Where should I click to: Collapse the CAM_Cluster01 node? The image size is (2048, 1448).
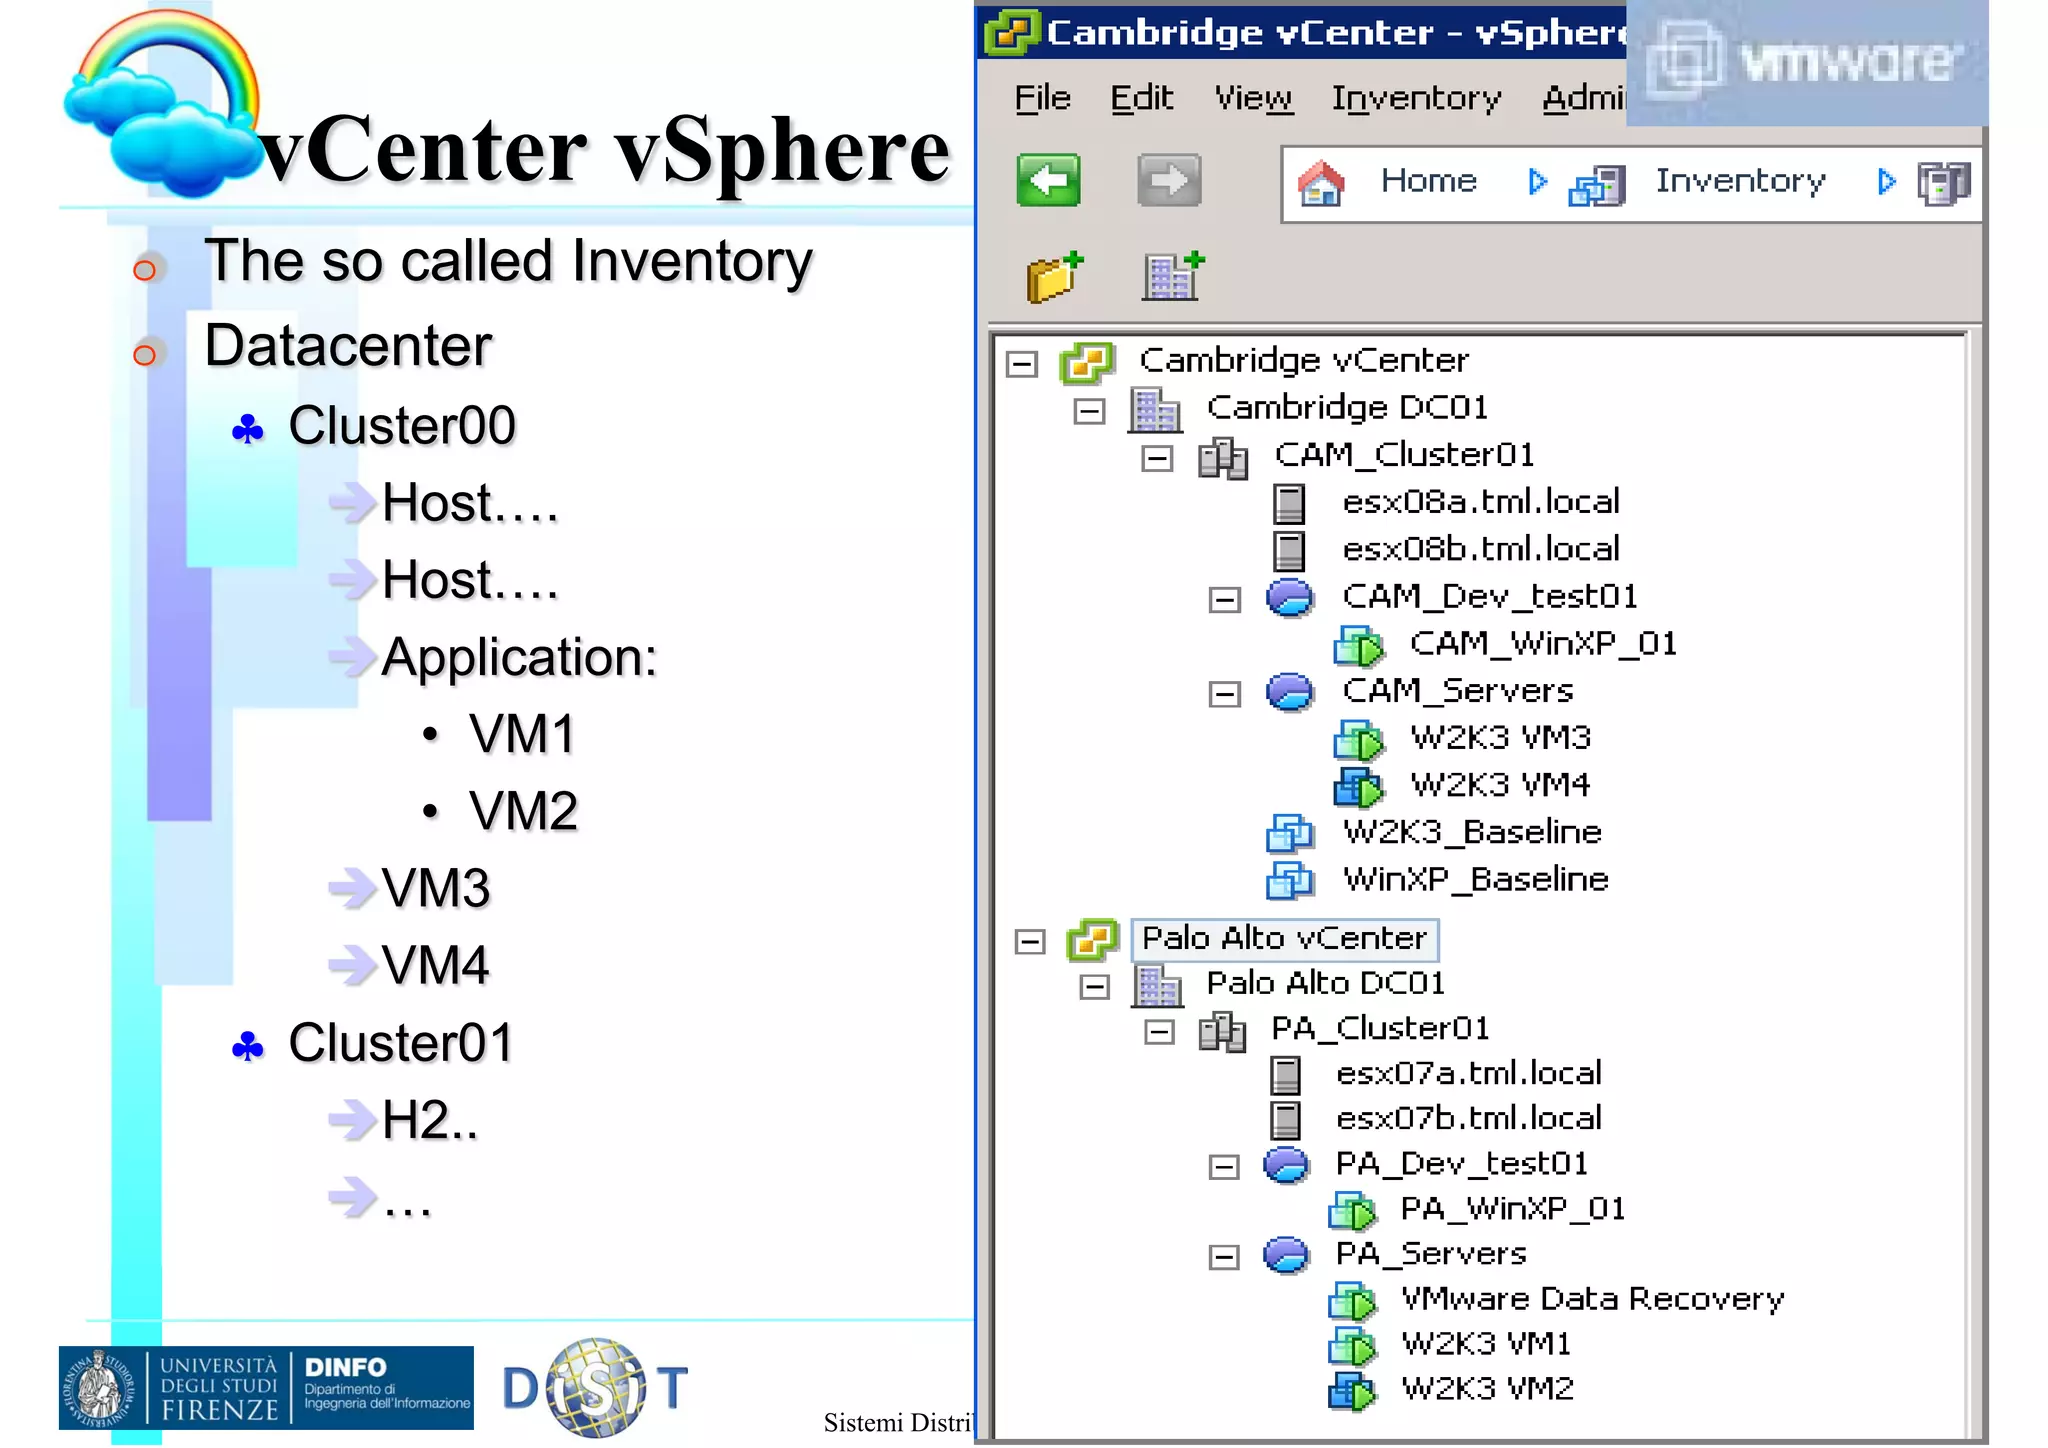coord(1157,458)
